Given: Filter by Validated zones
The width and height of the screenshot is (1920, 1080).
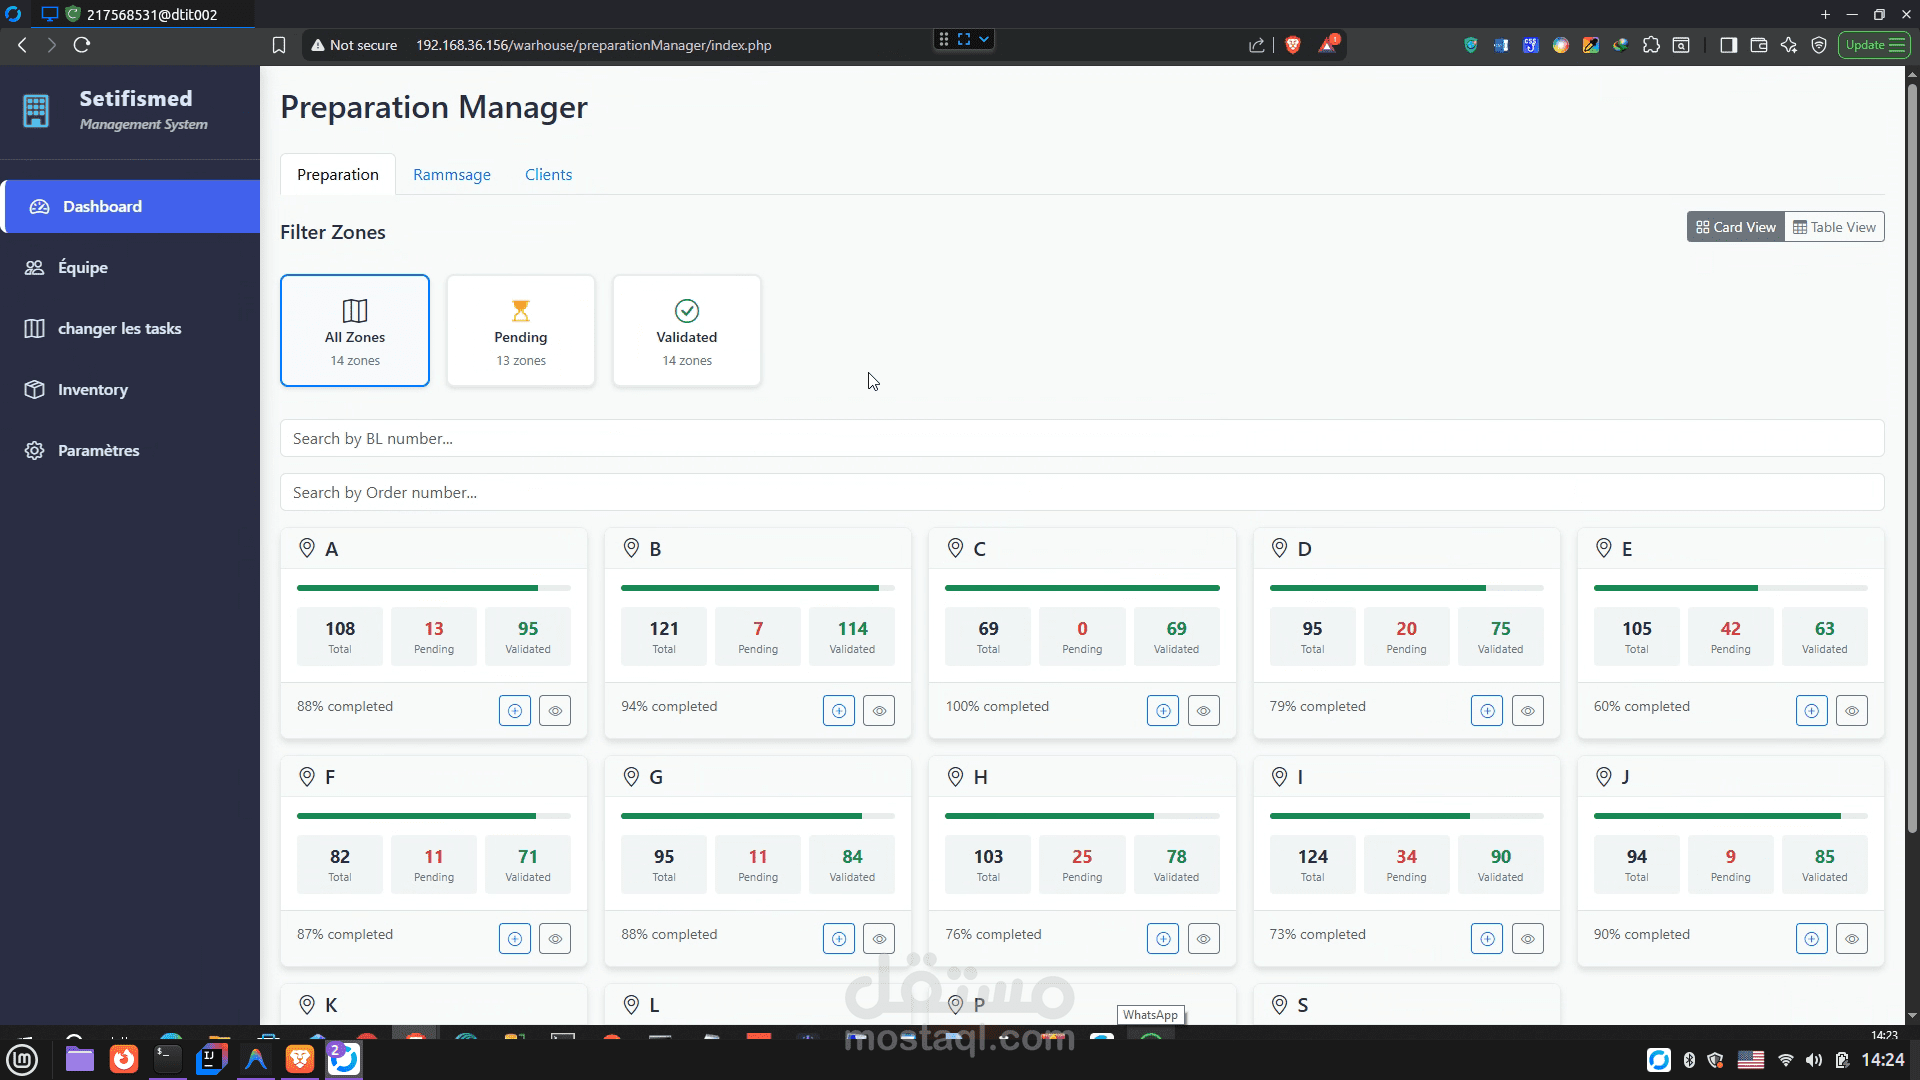Looking at the screenshot, I should [687, 331].
